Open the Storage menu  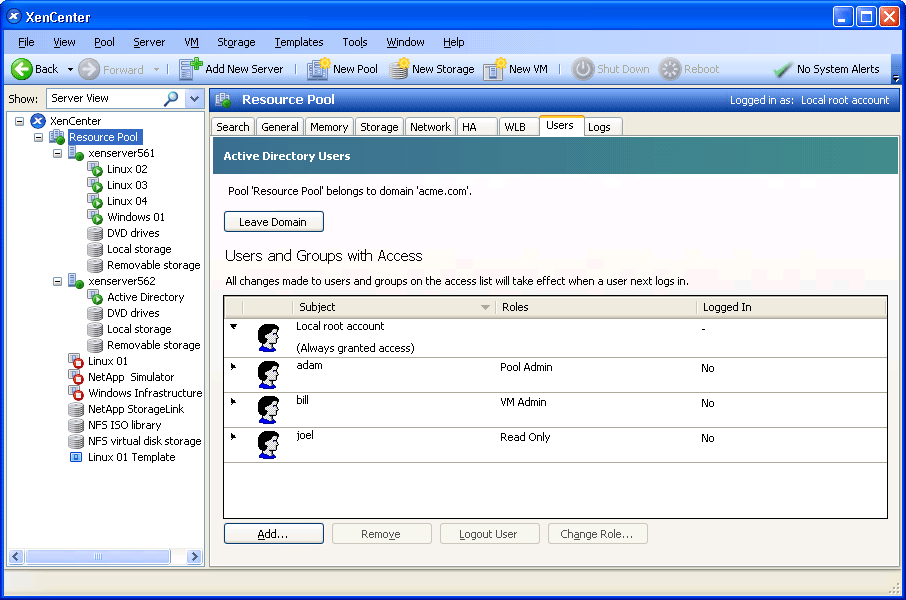236,42
